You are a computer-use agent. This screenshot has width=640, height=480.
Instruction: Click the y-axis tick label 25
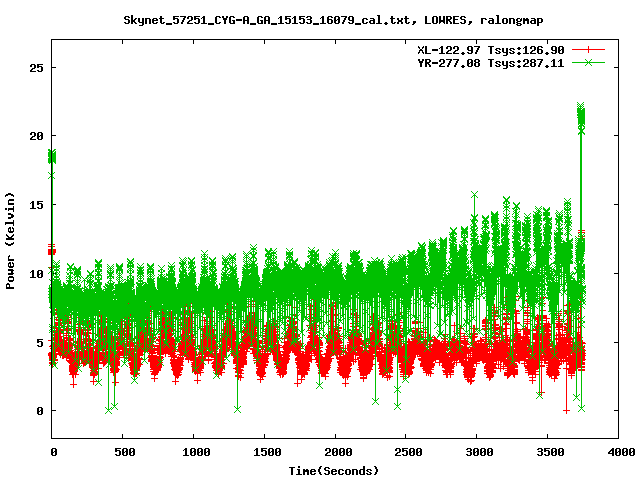click(36, 68)
